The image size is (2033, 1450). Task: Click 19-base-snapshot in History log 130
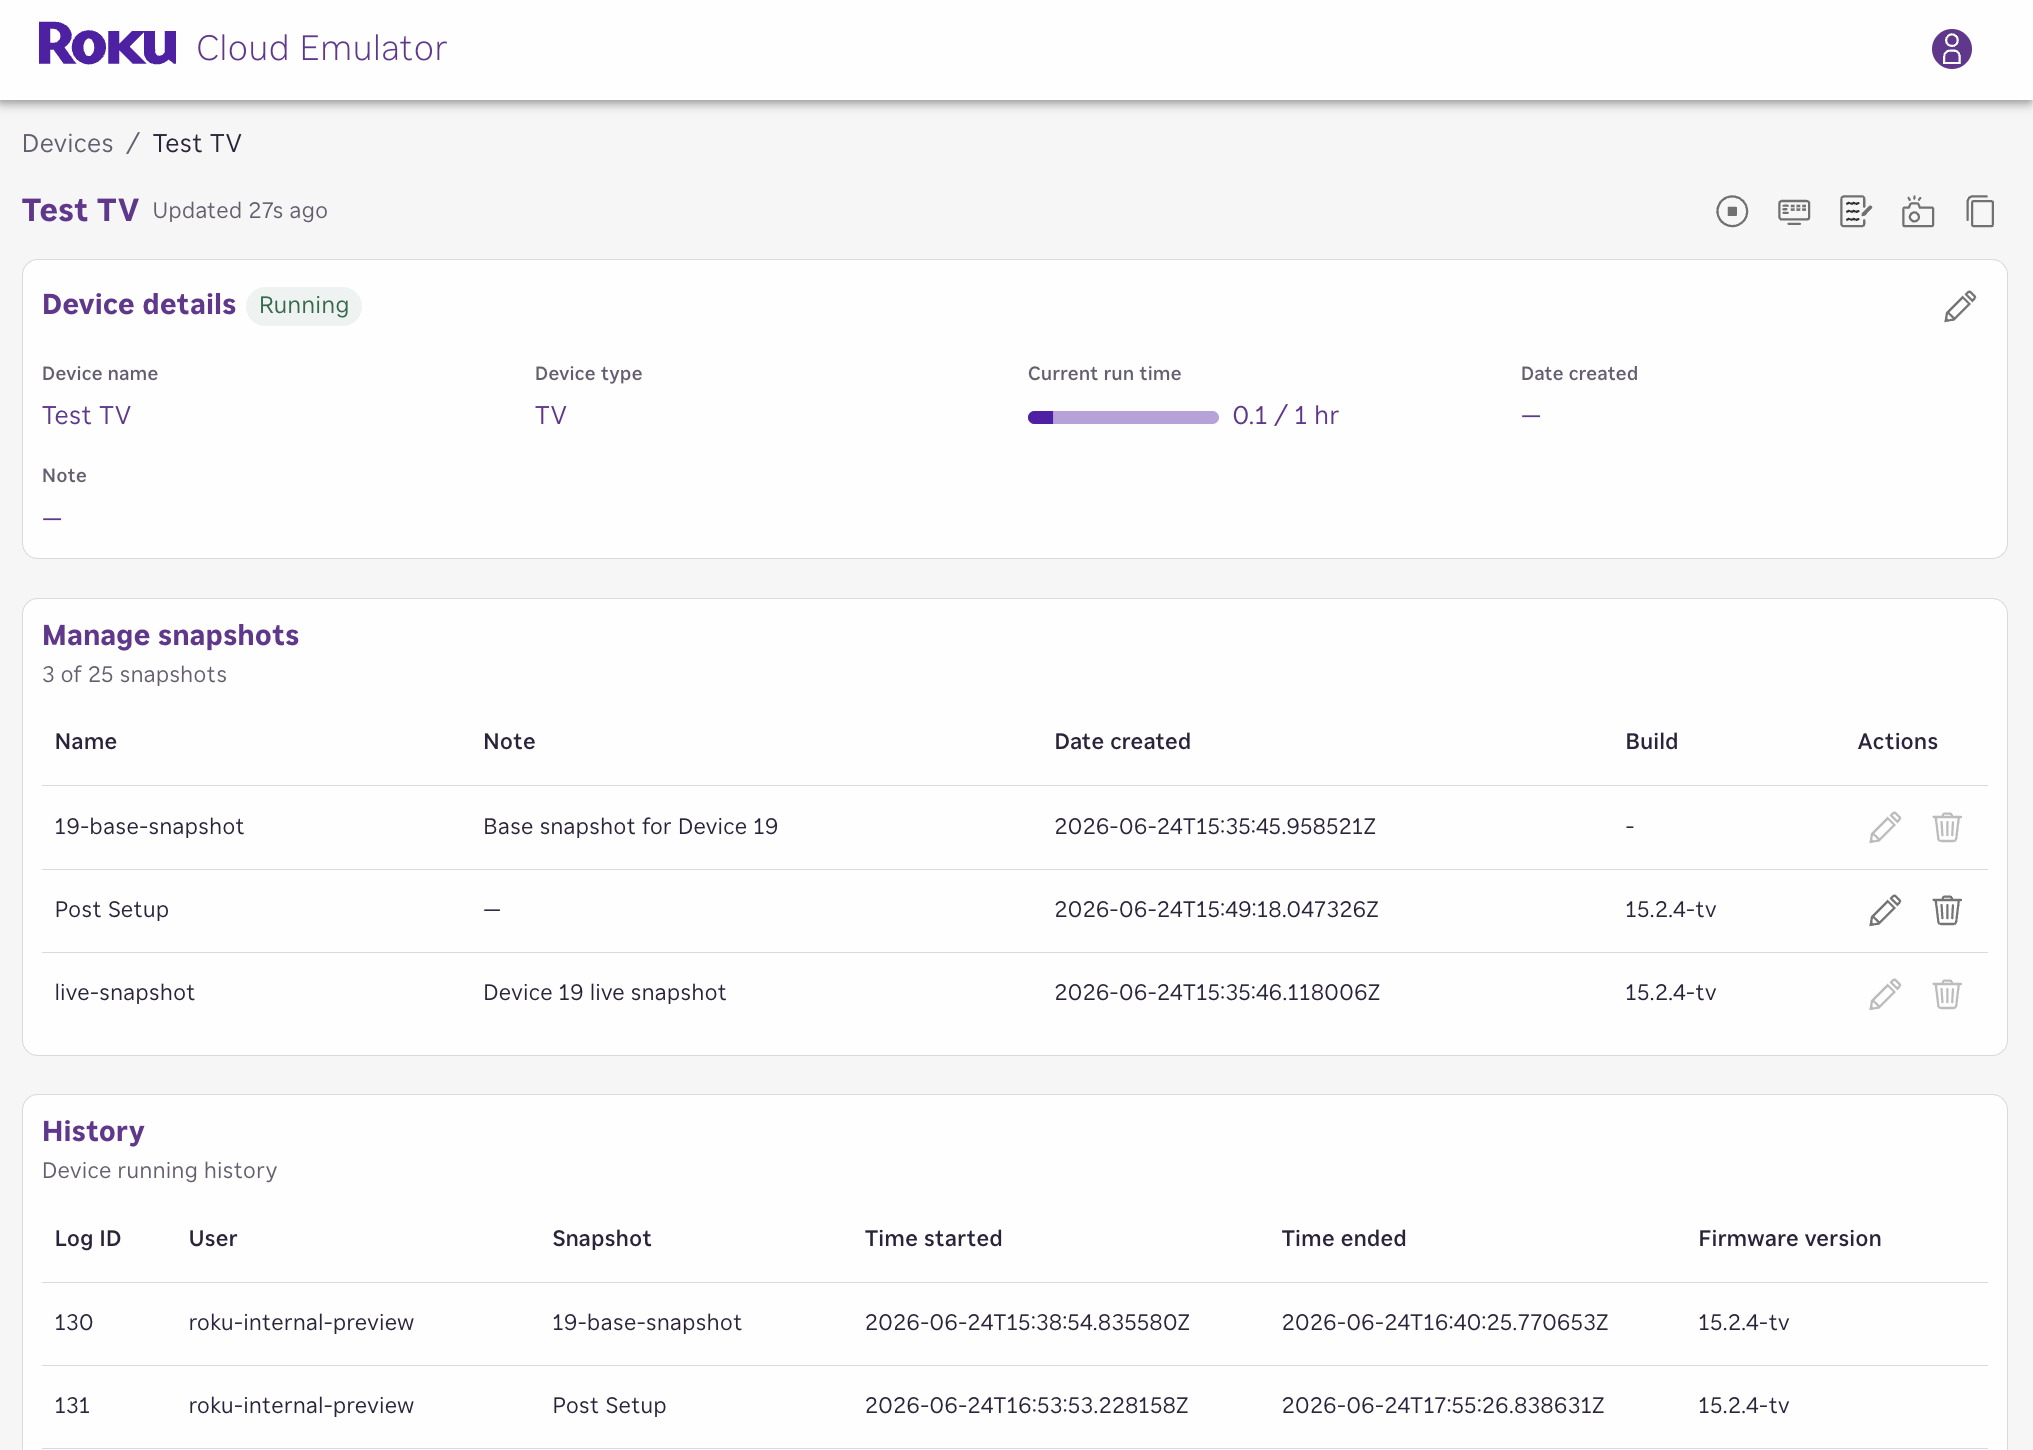(x=646, y=1322)
